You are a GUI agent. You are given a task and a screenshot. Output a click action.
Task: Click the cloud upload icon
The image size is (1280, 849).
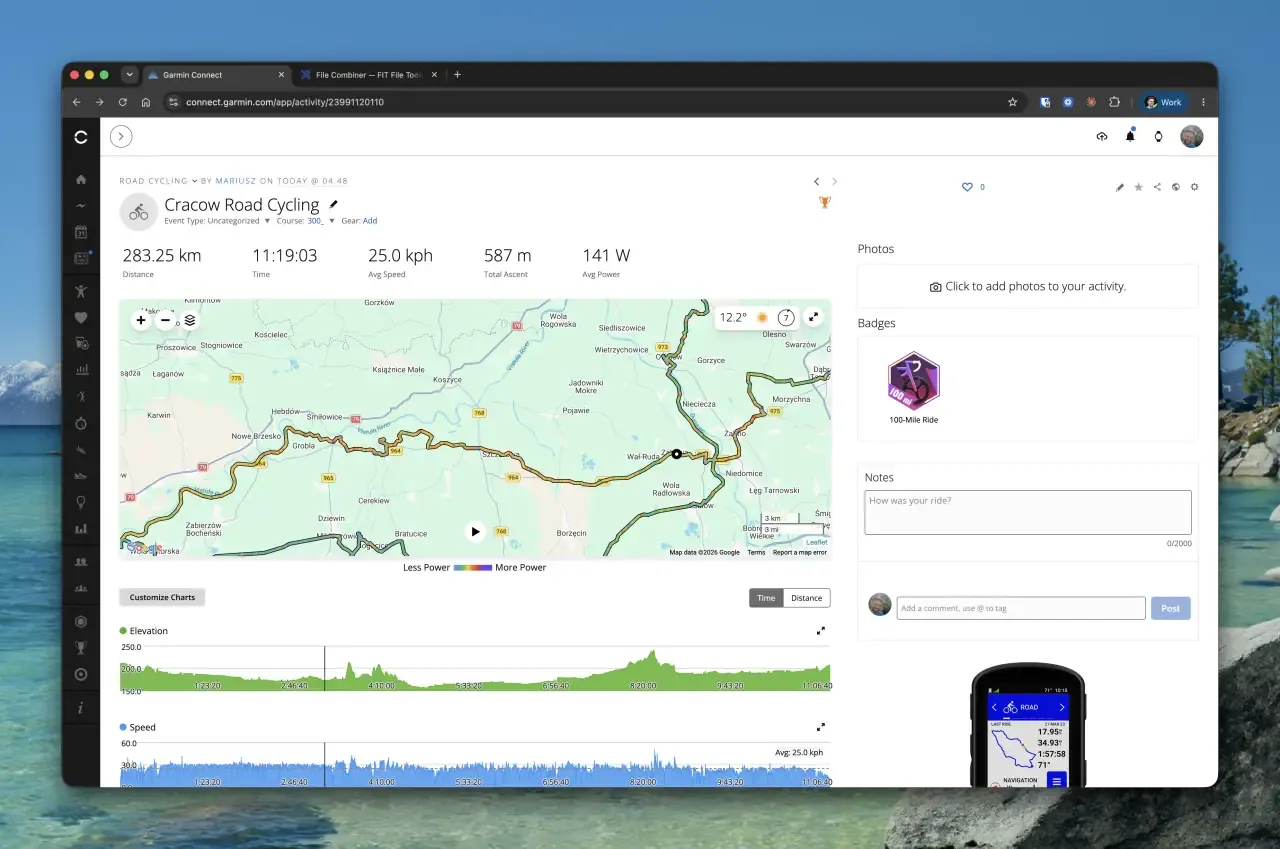(1102, 137)
